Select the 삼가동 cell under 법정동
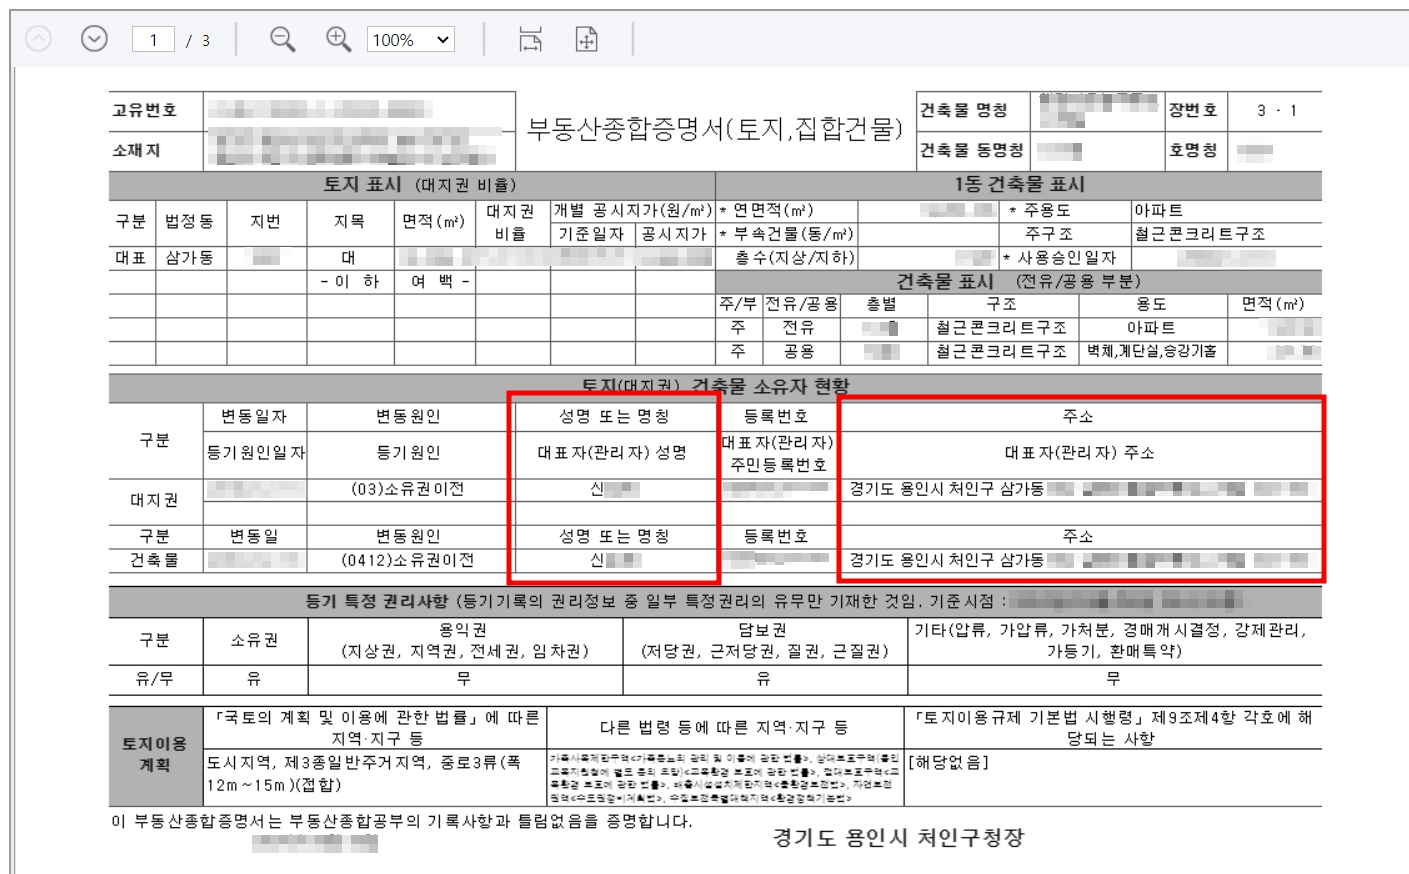The width and height of the screenshot is (1409, 874). [189, 257]
